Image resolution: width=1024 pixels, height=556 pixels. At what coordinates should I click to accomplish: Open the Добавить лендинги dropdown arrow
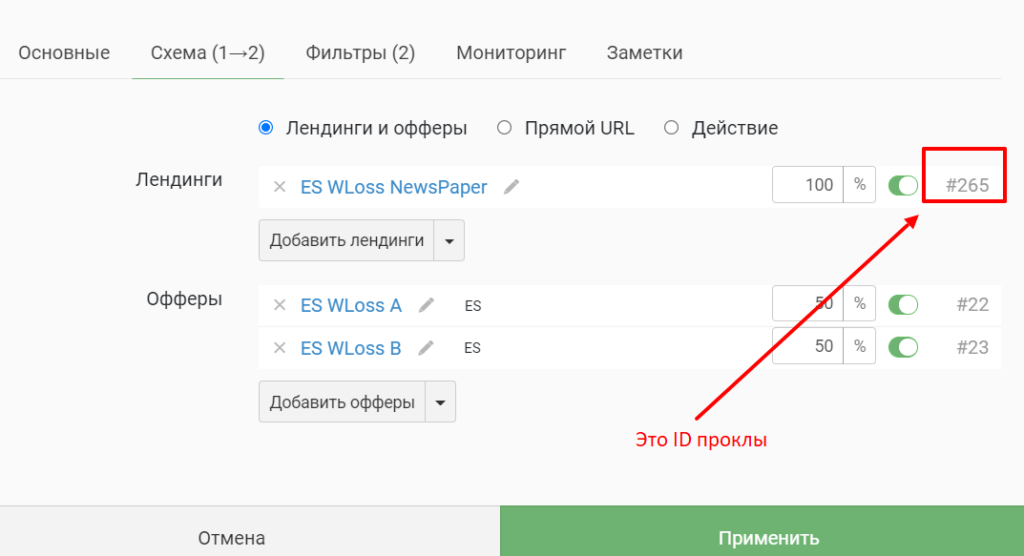[x=449, y=240]
